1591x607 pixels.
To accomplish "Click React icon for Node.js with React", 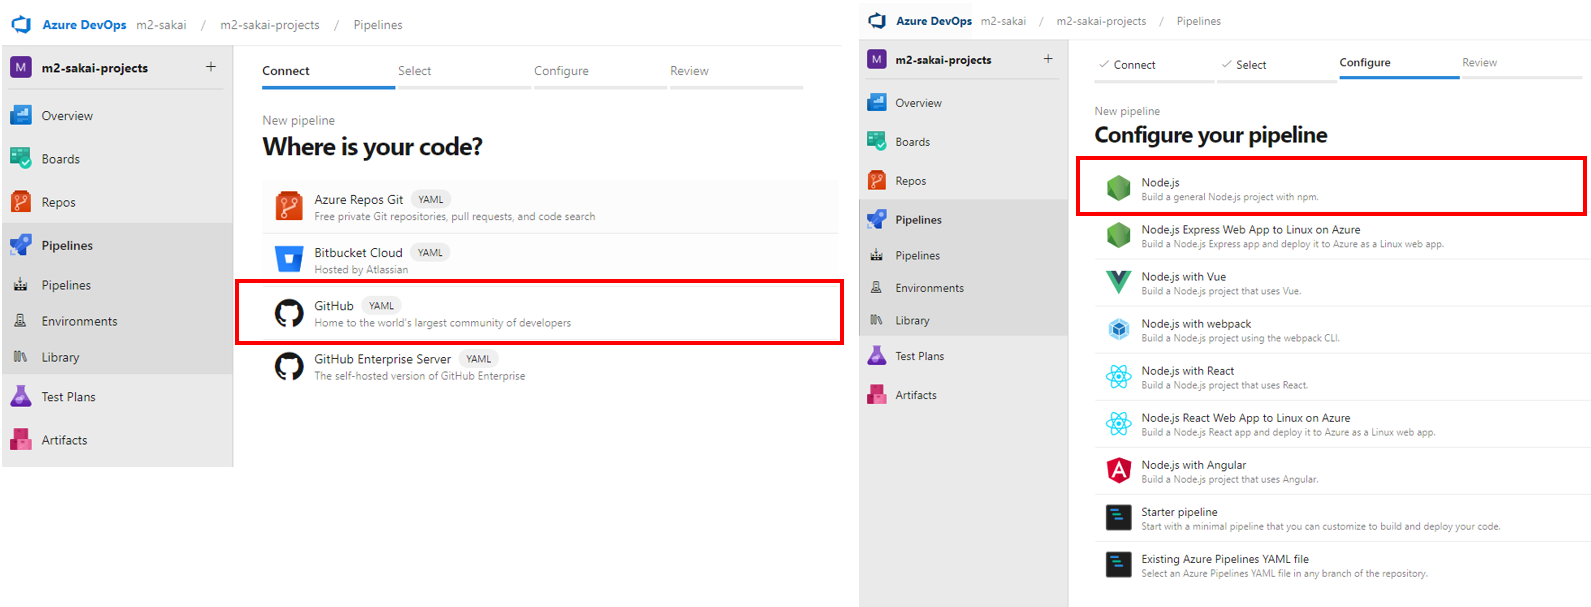I will click(1118, 376).
